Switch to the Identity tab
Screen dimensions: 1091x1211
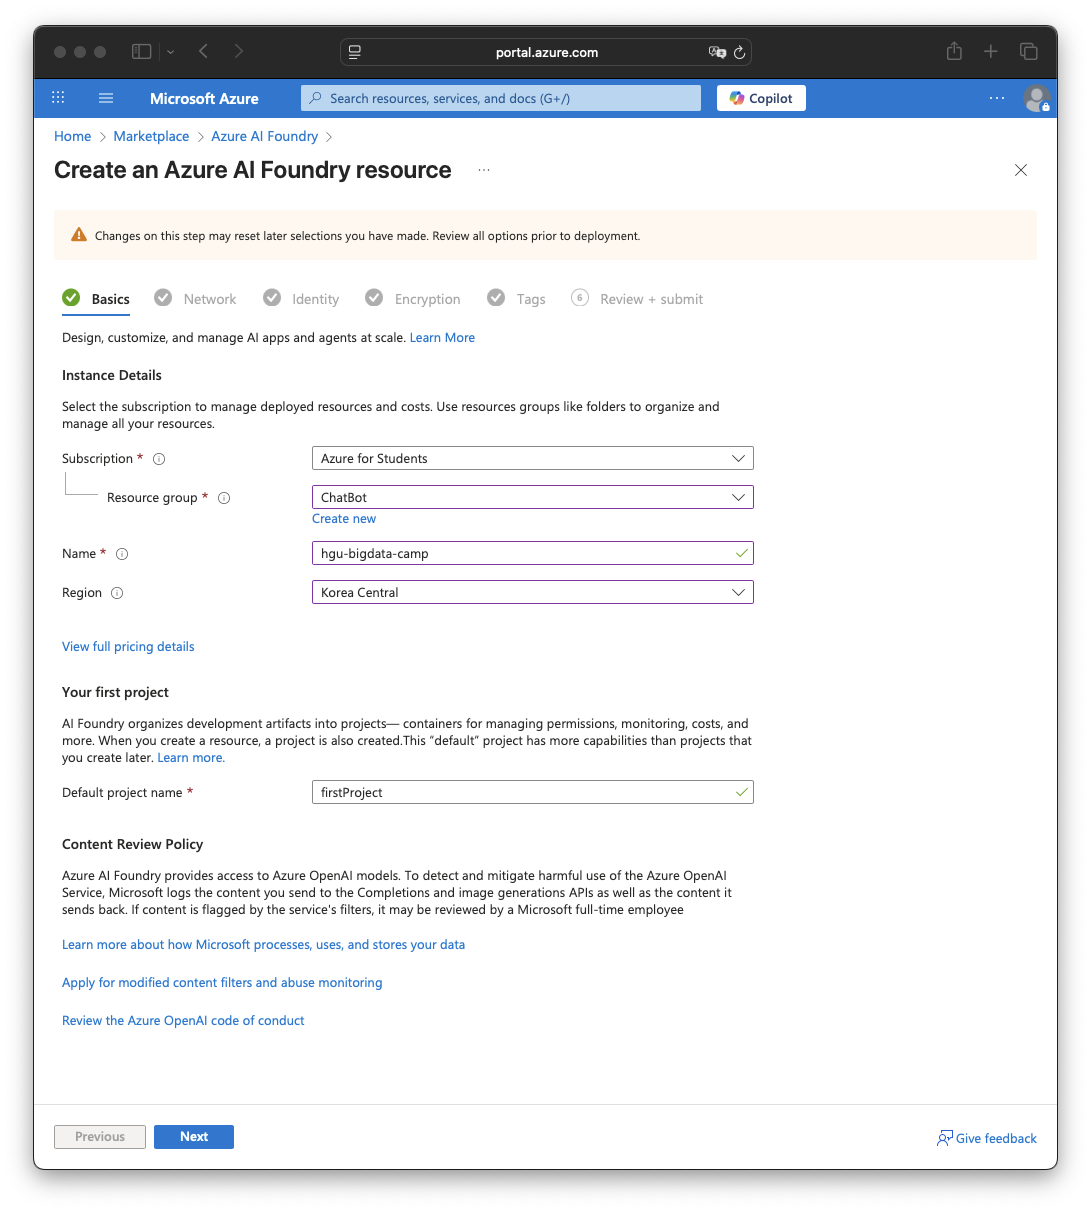coord(301,299)
